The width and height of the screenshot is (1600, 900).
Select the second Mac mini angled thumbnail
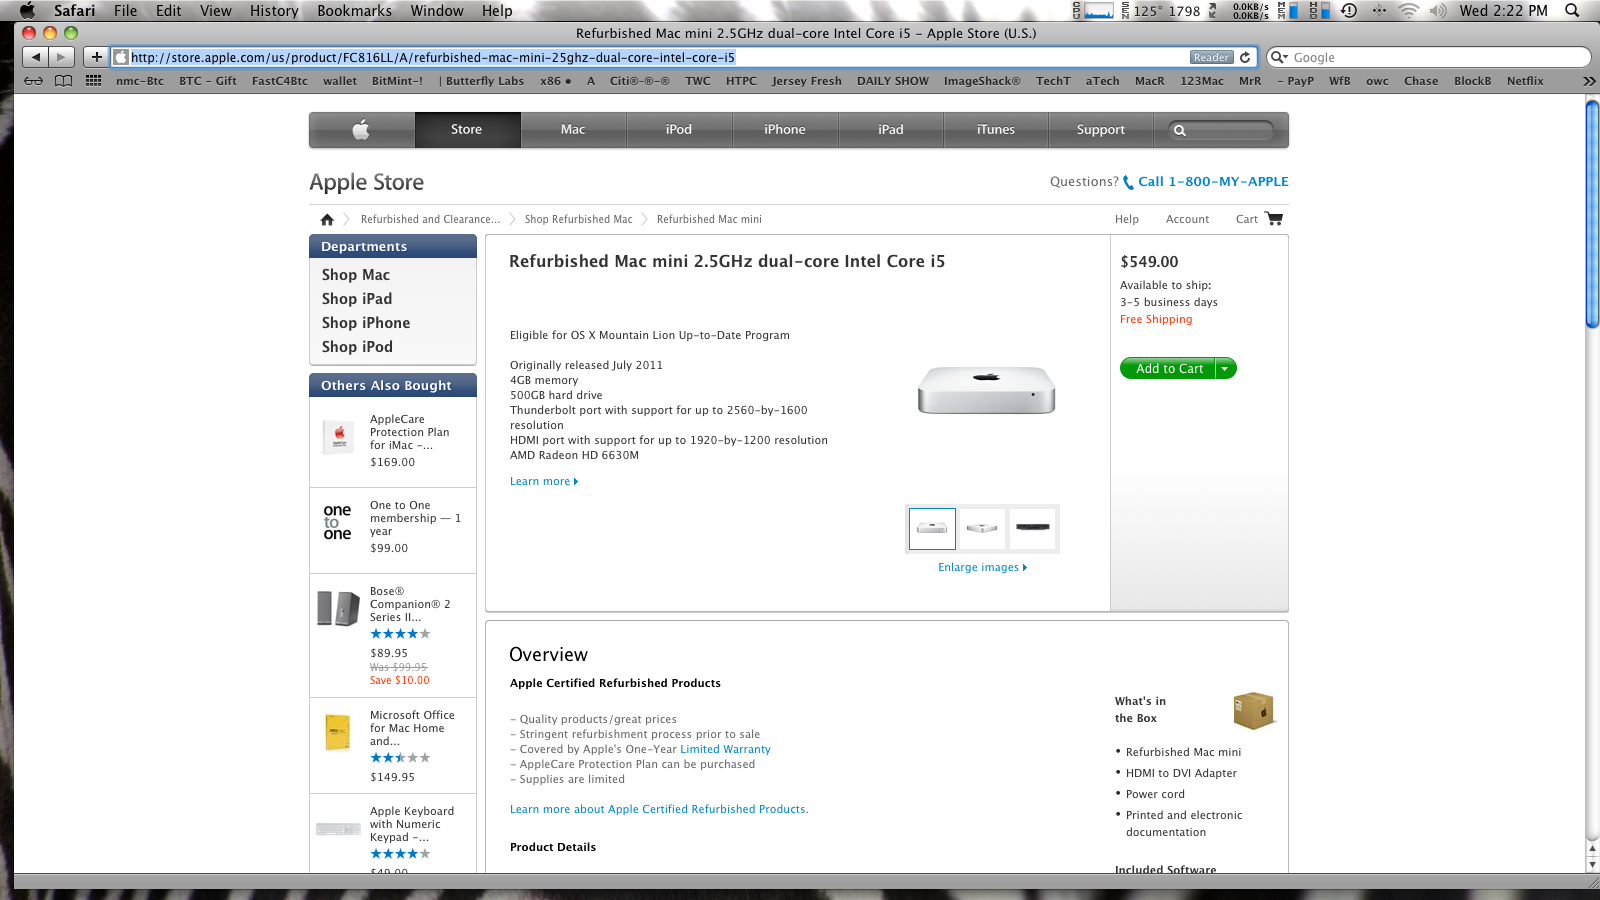[x=982, y=529]
